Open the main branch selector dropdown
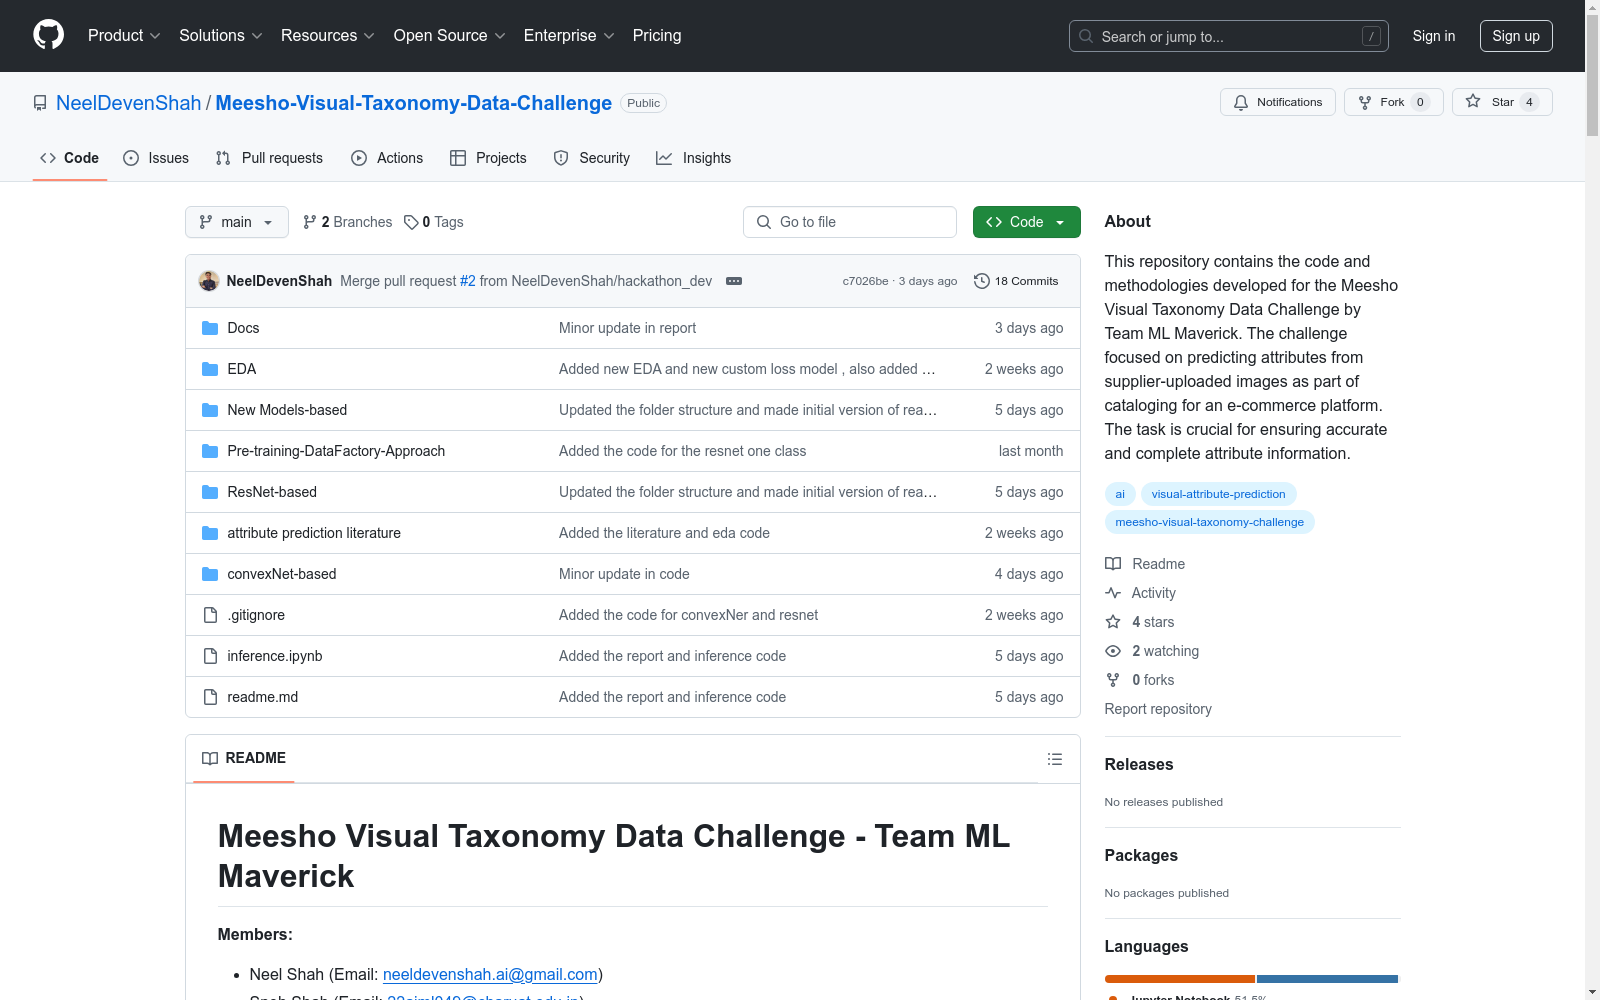Image resolution: width=1600 pixels, height=1000 pixels. (x=237, y=222)
